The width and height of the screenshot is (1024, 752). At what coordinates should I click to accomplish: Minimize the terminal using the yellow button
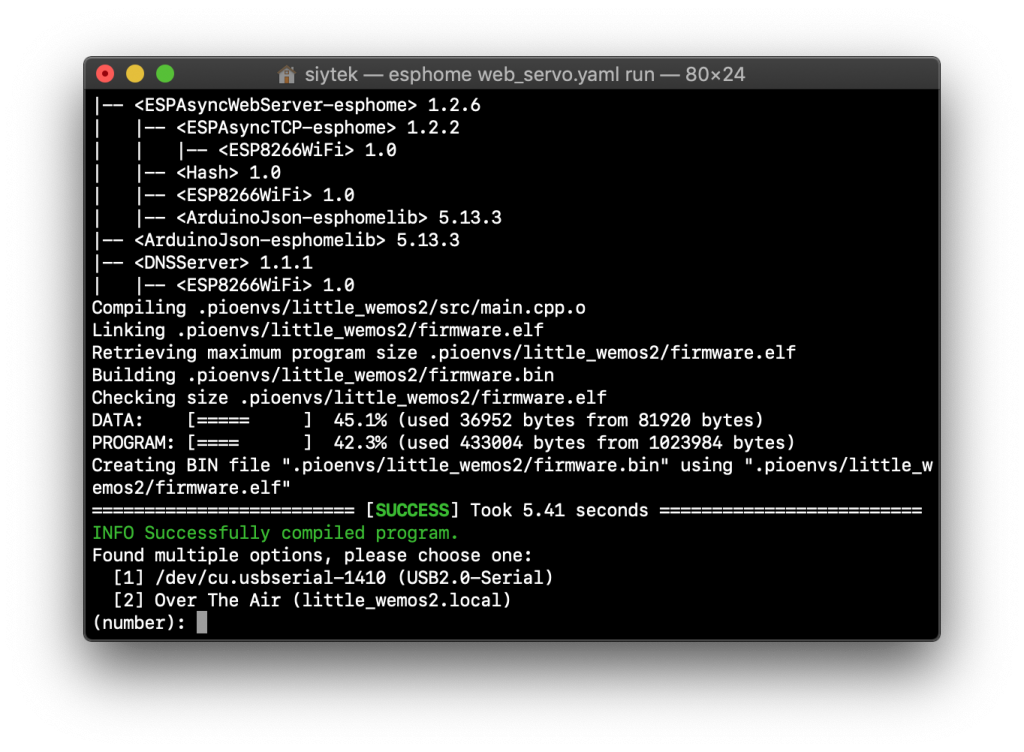[x=135, y=74]
